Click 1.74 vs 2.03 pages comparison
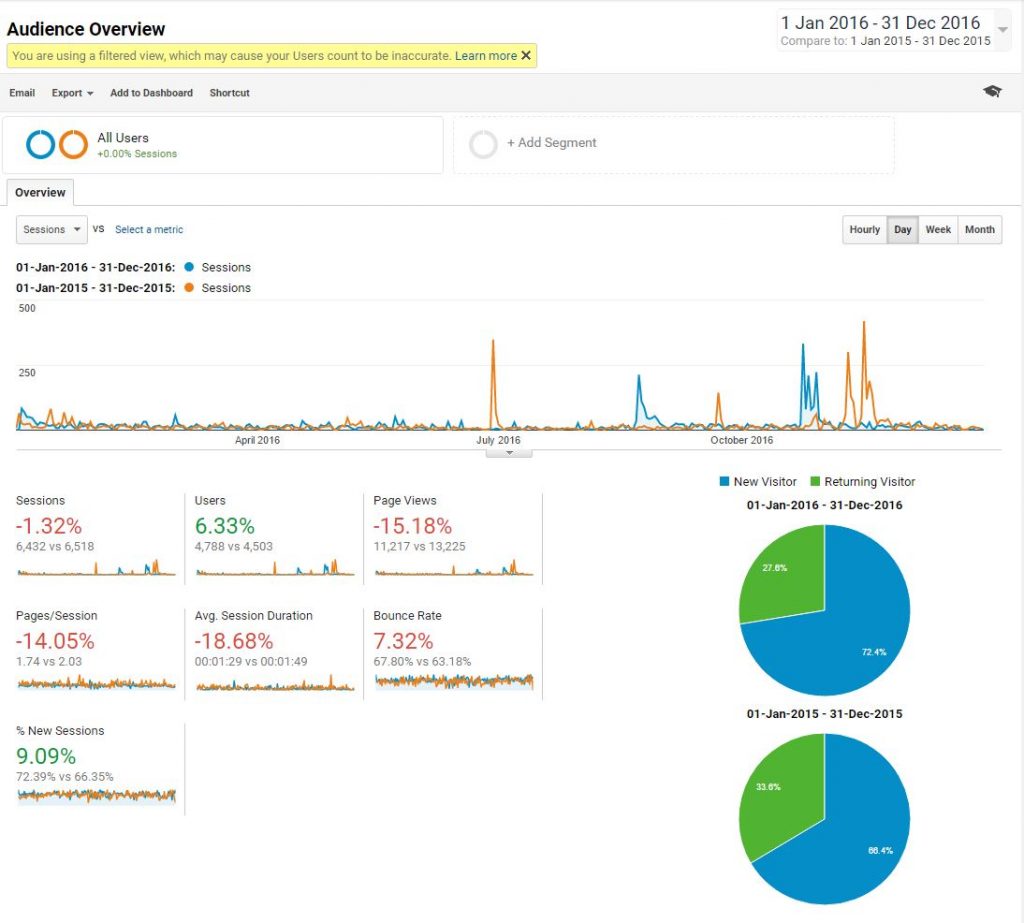Viewport: 1024px width, 923px height. coord(49,661)
